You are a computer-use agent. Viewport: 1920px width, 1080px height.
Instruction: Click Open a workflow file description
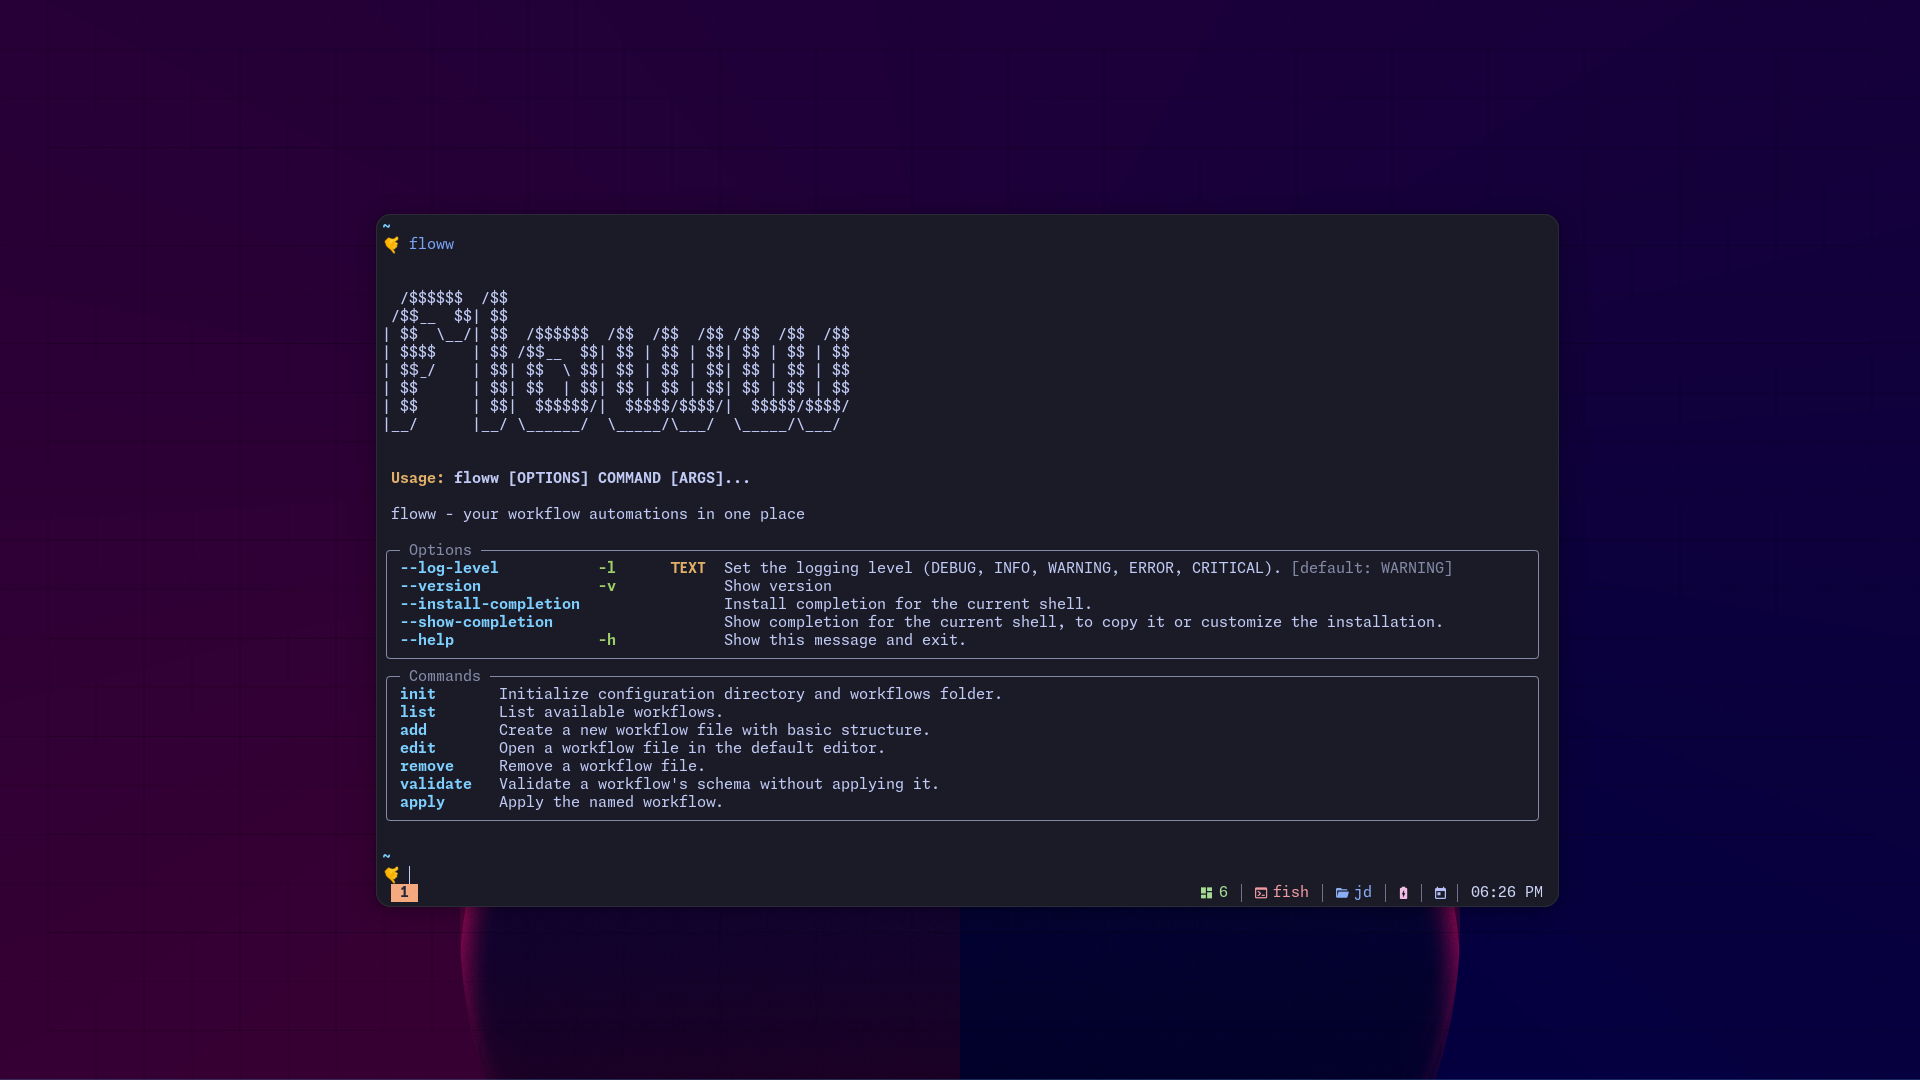(692, 748)
